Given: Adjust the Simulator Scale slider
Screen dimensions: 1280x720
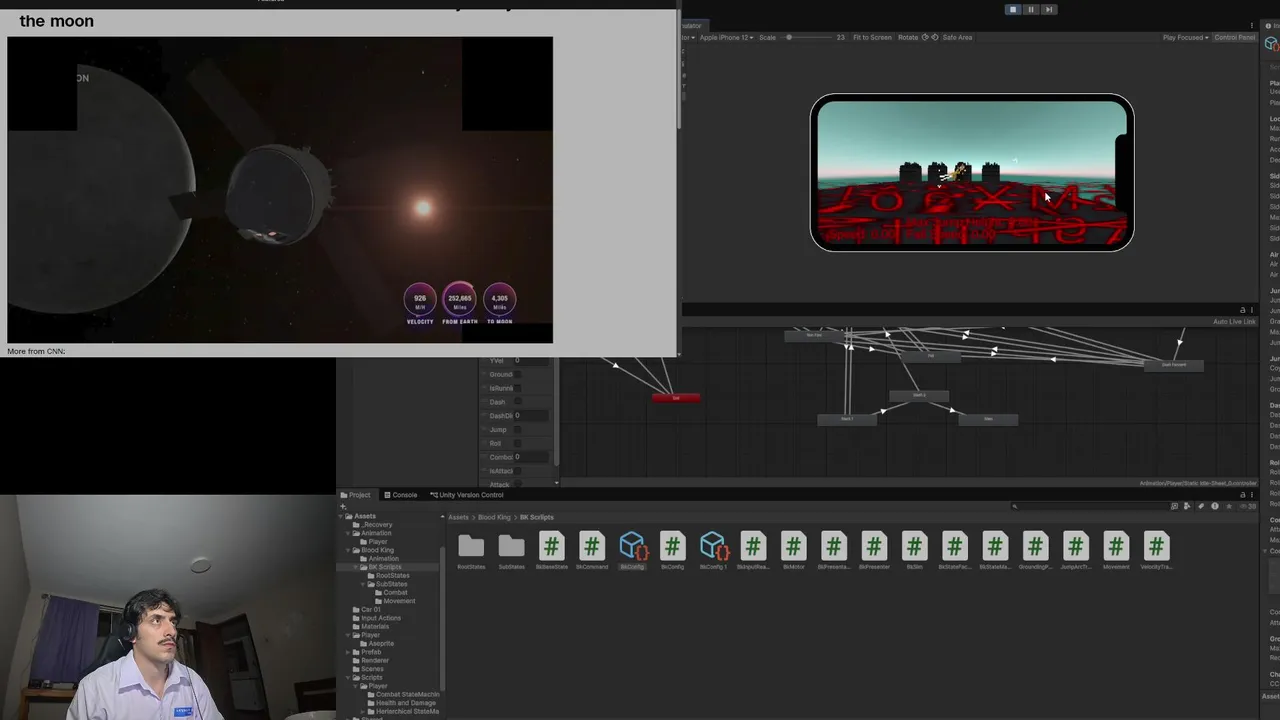Looking at the screenshot, I should coord(808,37).
